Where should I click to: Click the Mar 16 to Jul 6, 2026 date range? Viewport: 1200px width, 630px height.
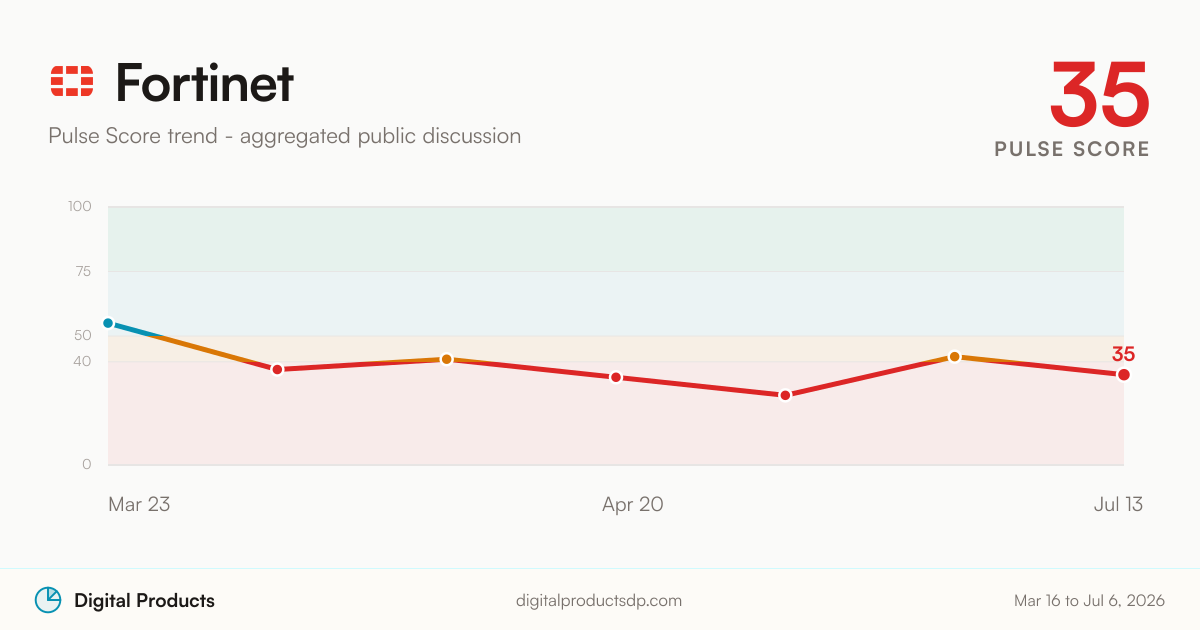1089,601
